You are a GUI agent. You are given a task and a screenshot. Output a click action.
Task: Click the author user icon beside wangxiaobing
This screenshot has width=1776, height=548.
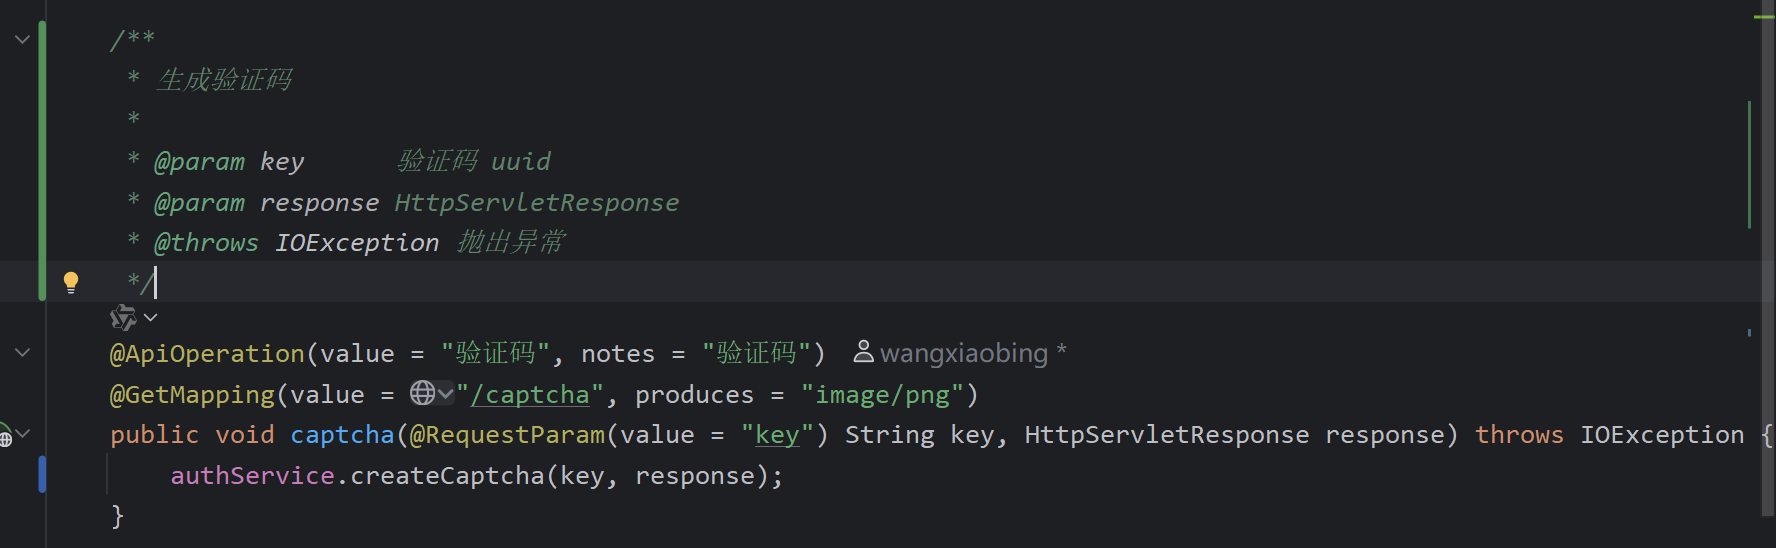point(863,352)
